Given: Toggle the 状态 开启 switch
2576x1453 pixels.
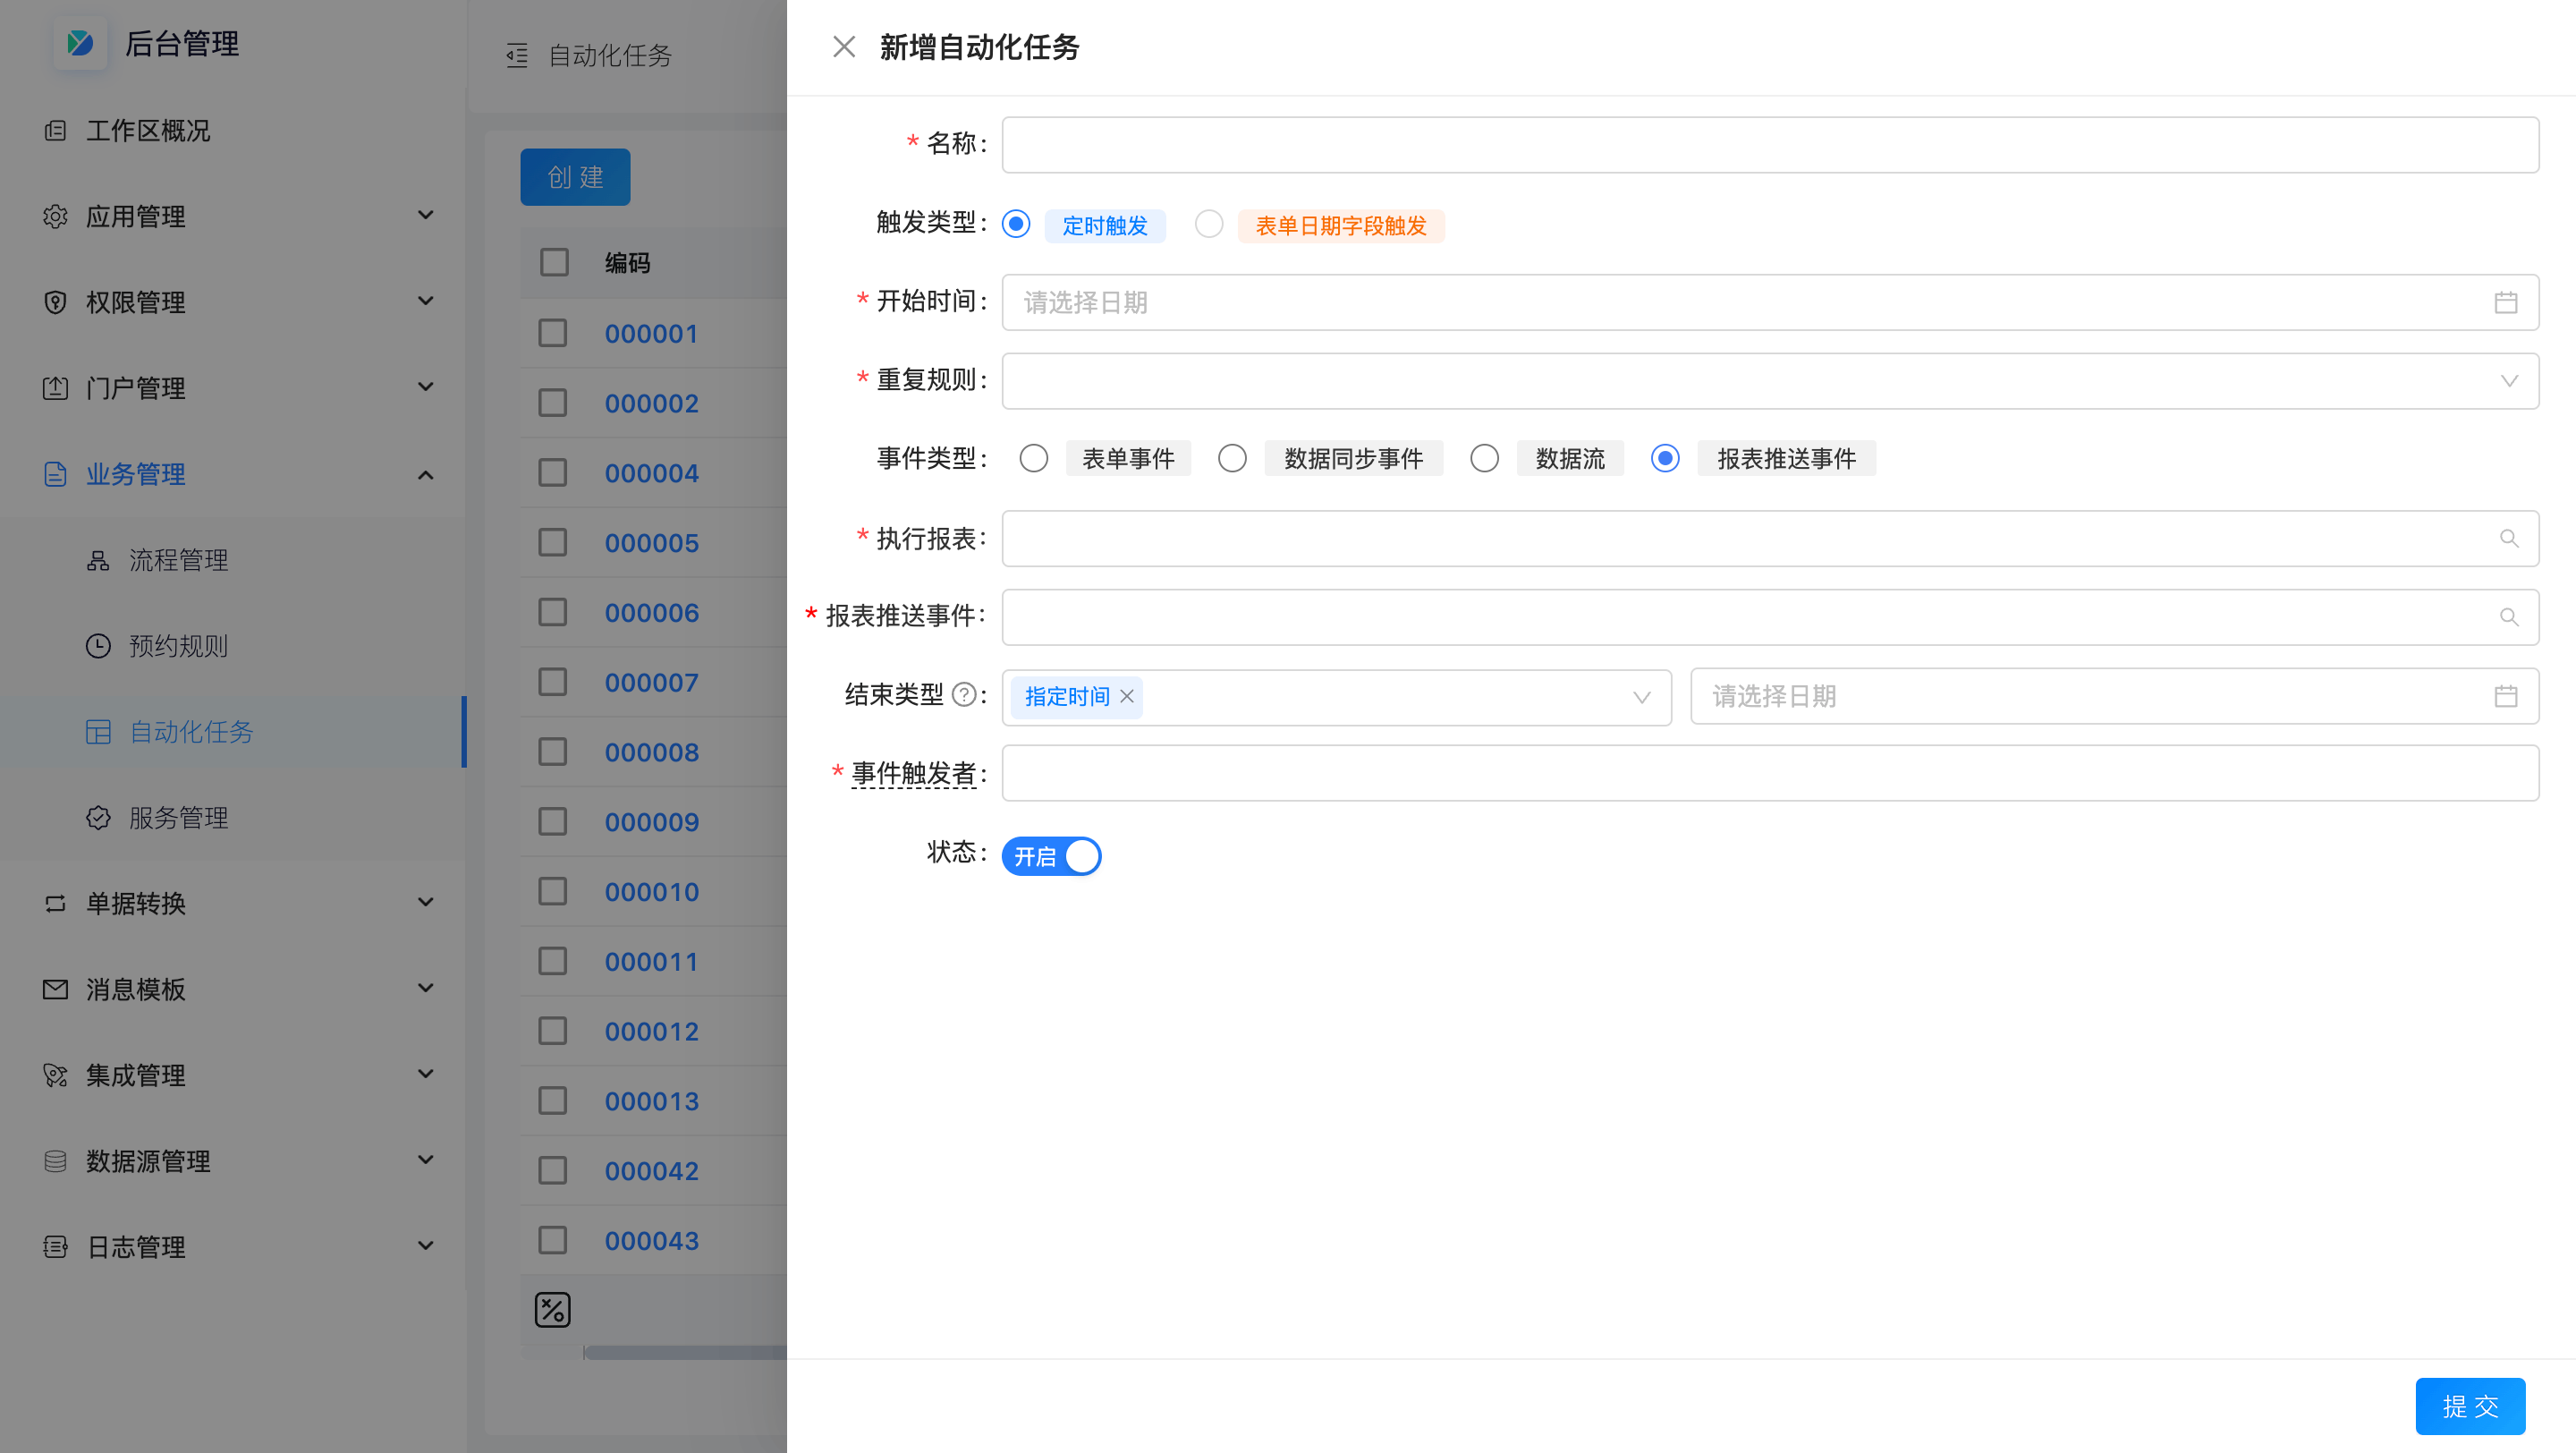Looking at the screenshot, I should (x=1051, y=856).
